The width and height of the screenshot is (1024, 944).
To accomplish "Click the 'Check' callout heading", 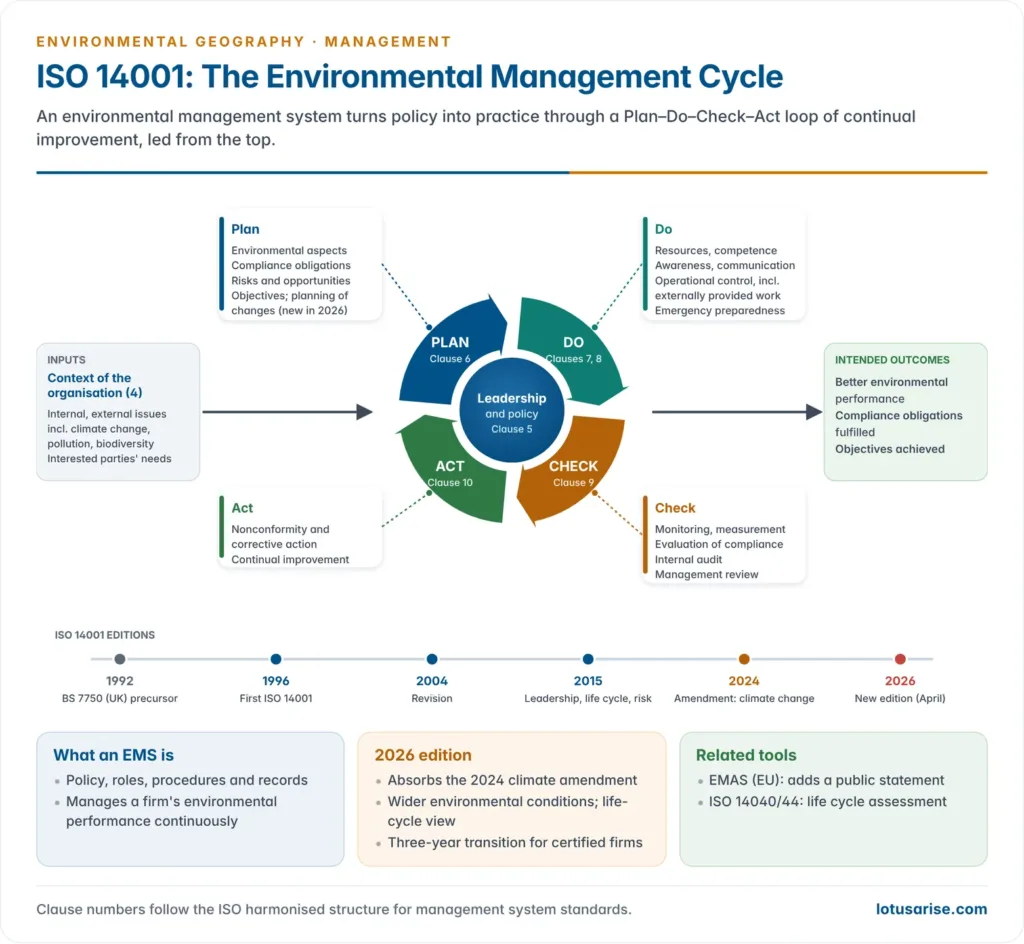I will pyautogui.click(x=675, y=508).
